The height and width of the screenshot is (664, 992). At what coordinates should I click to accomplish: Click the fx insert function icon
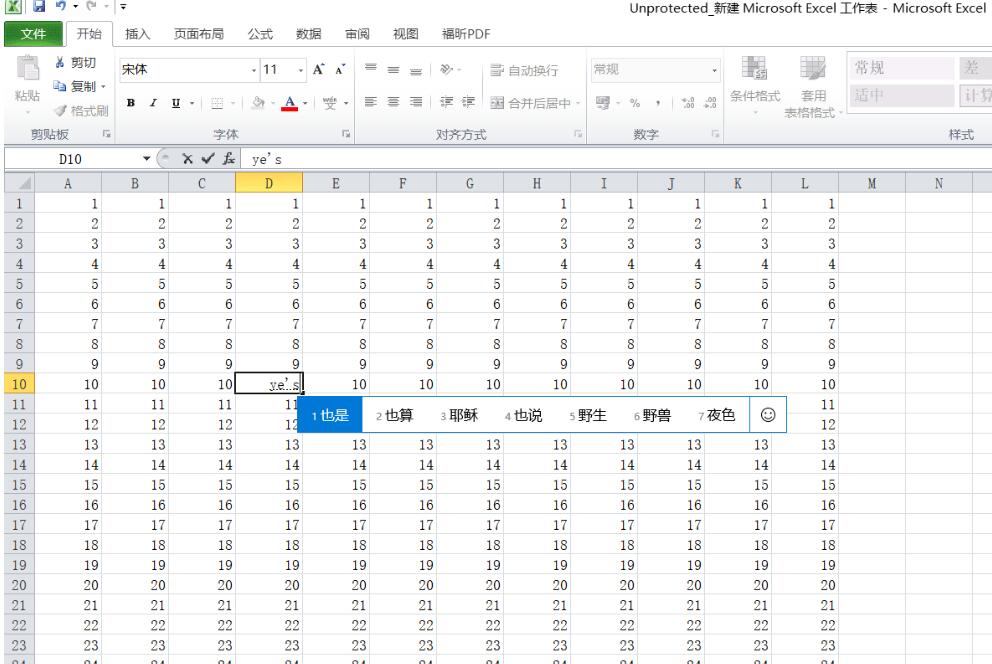(x=229, y=159)
